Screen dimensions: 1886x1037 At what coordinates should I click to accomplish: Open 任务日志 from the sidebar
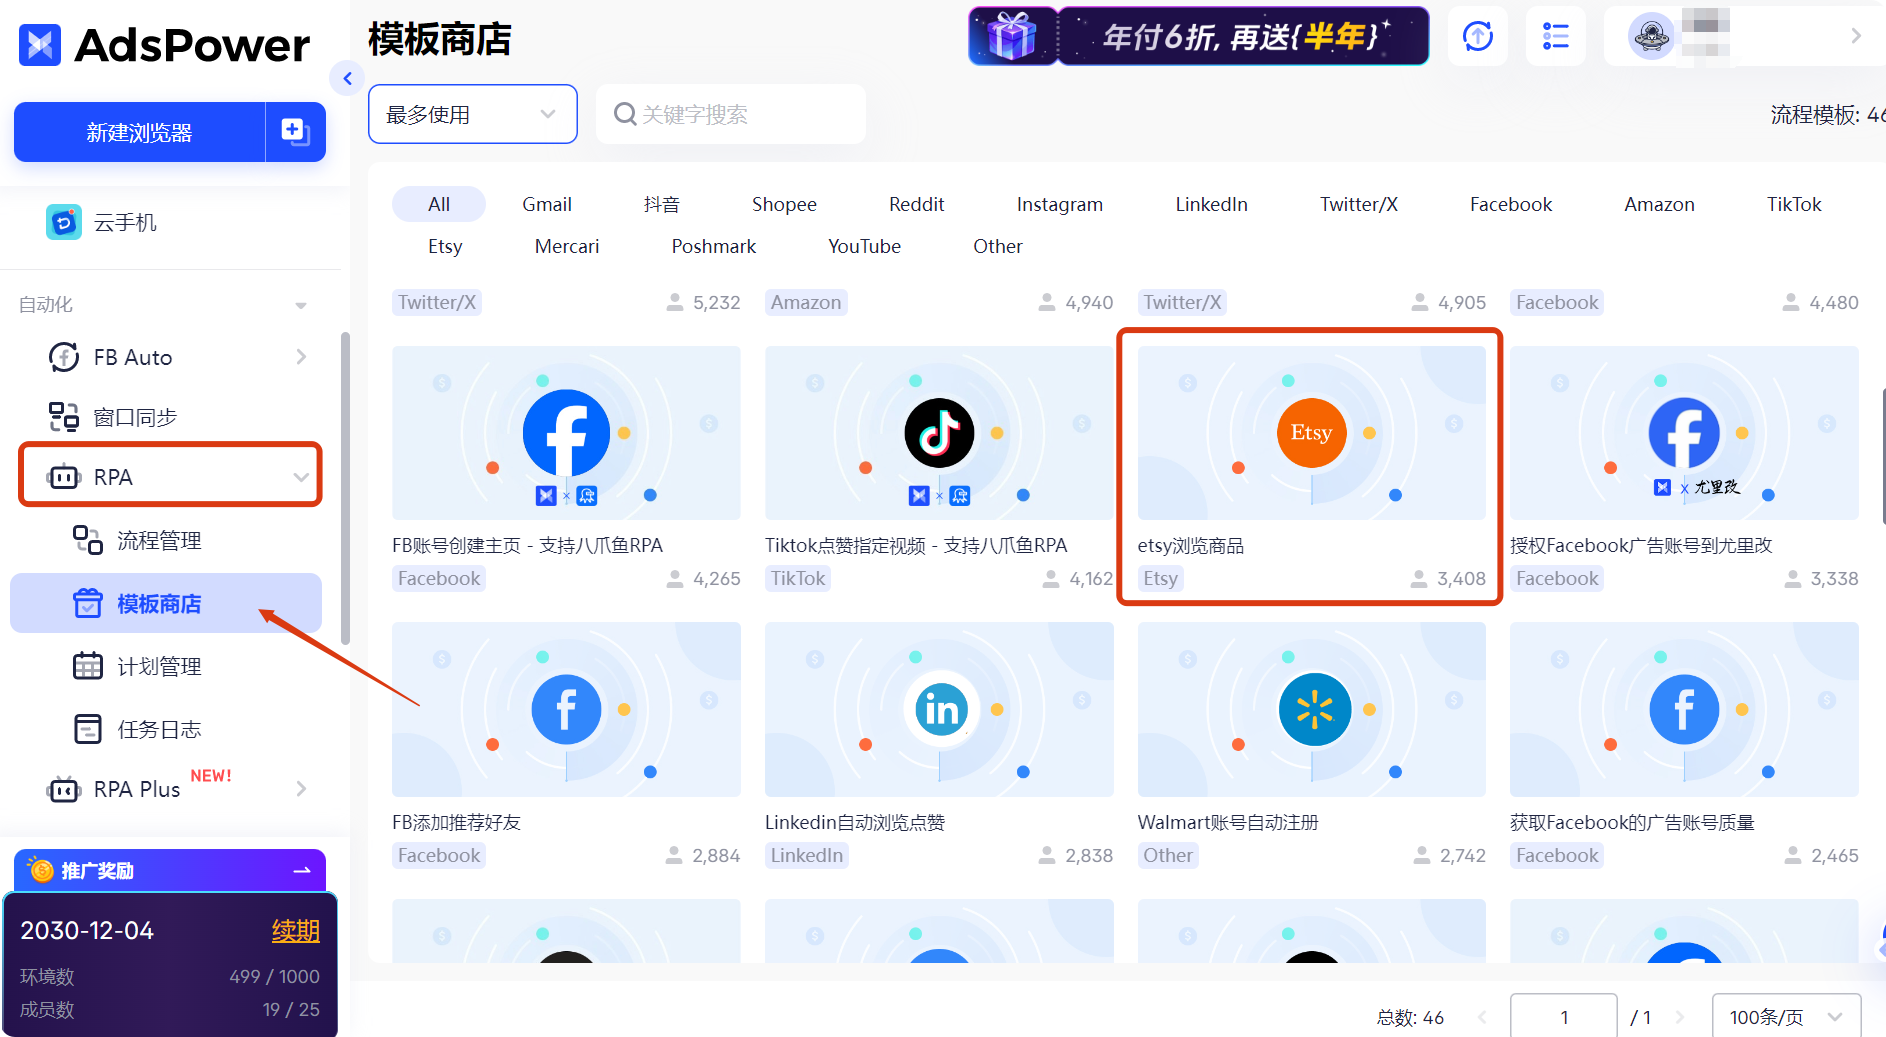pyautogui.click(x=160, y=729)
